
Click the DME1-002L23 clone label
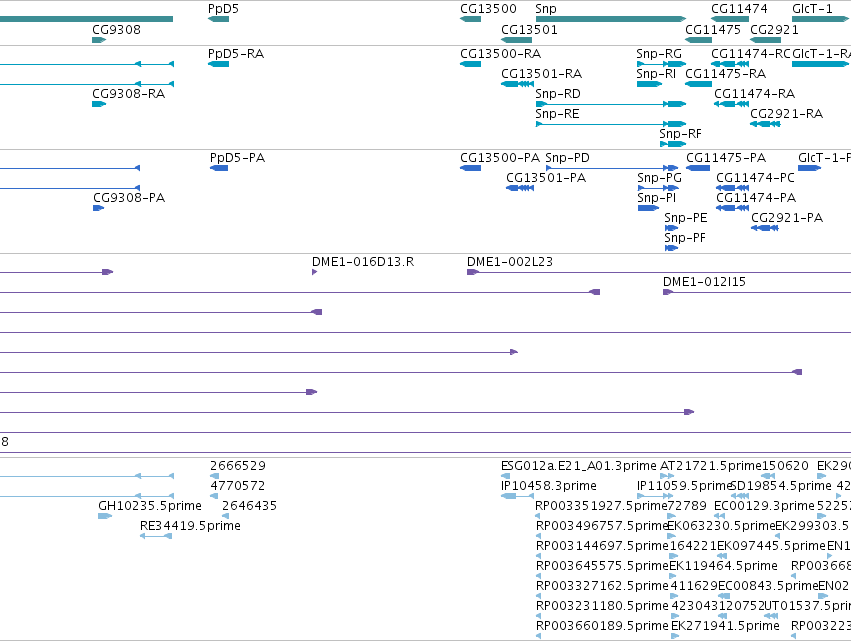click(510, 262)
